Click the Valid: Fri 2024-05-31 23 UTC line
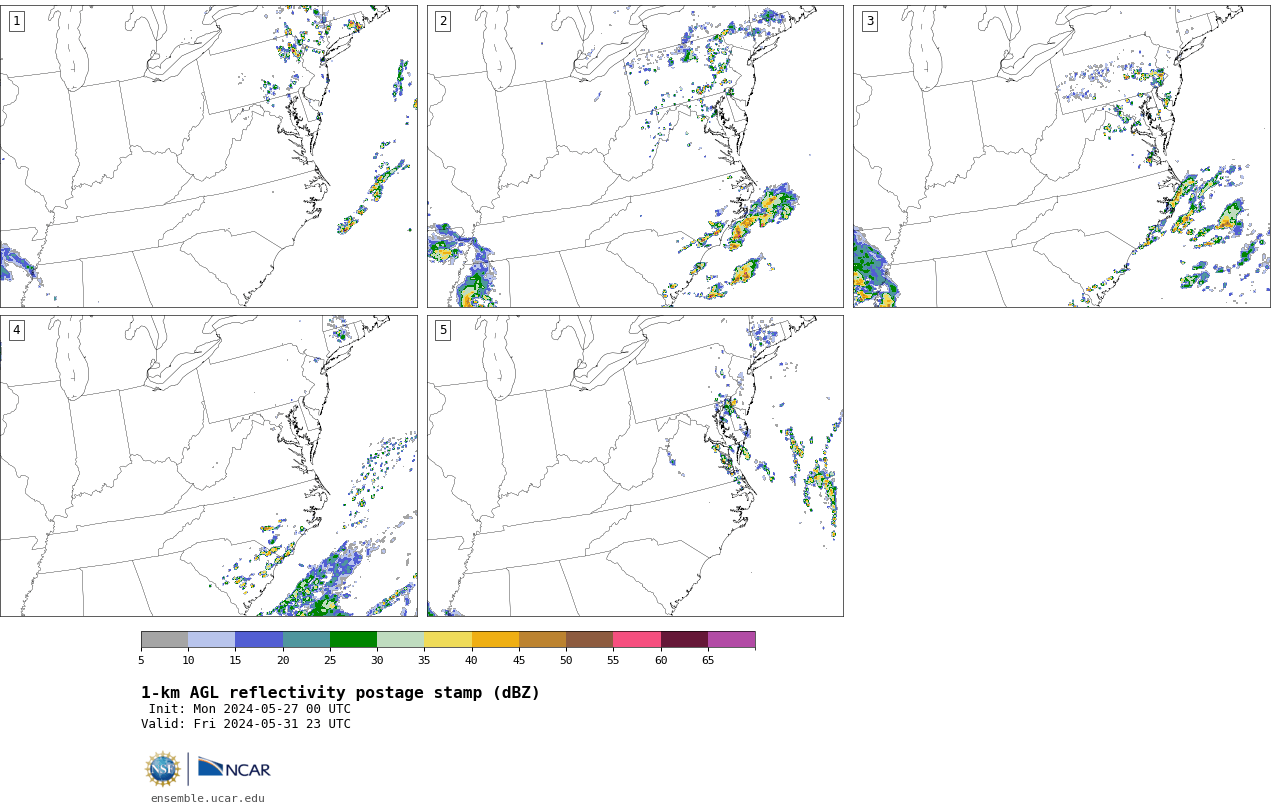Viewport: 1280px width, 809px height. tap(246, 724)
